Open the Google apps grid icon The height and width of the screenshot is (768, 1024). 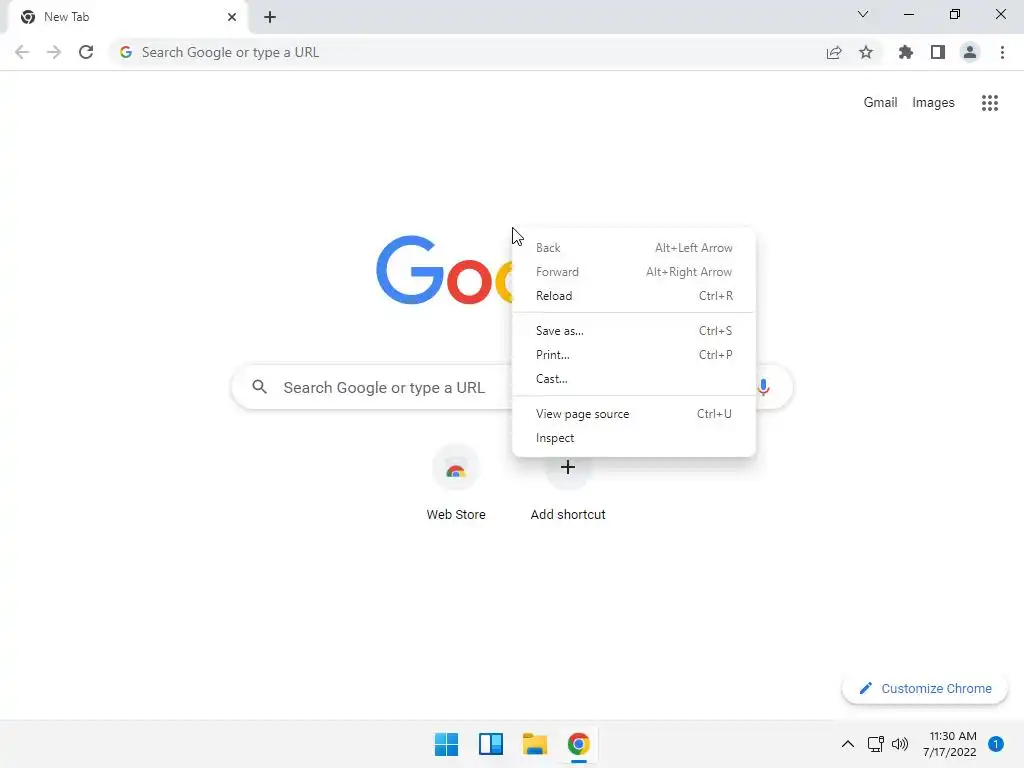pos(990,103)
